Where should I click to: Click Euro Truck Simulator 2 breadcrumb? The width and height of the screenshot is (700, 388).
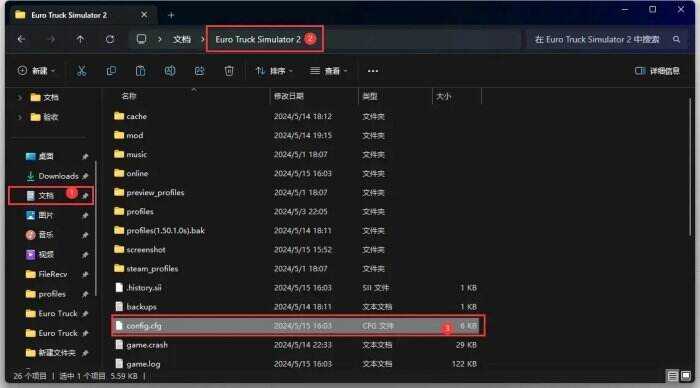pos(258,39)
